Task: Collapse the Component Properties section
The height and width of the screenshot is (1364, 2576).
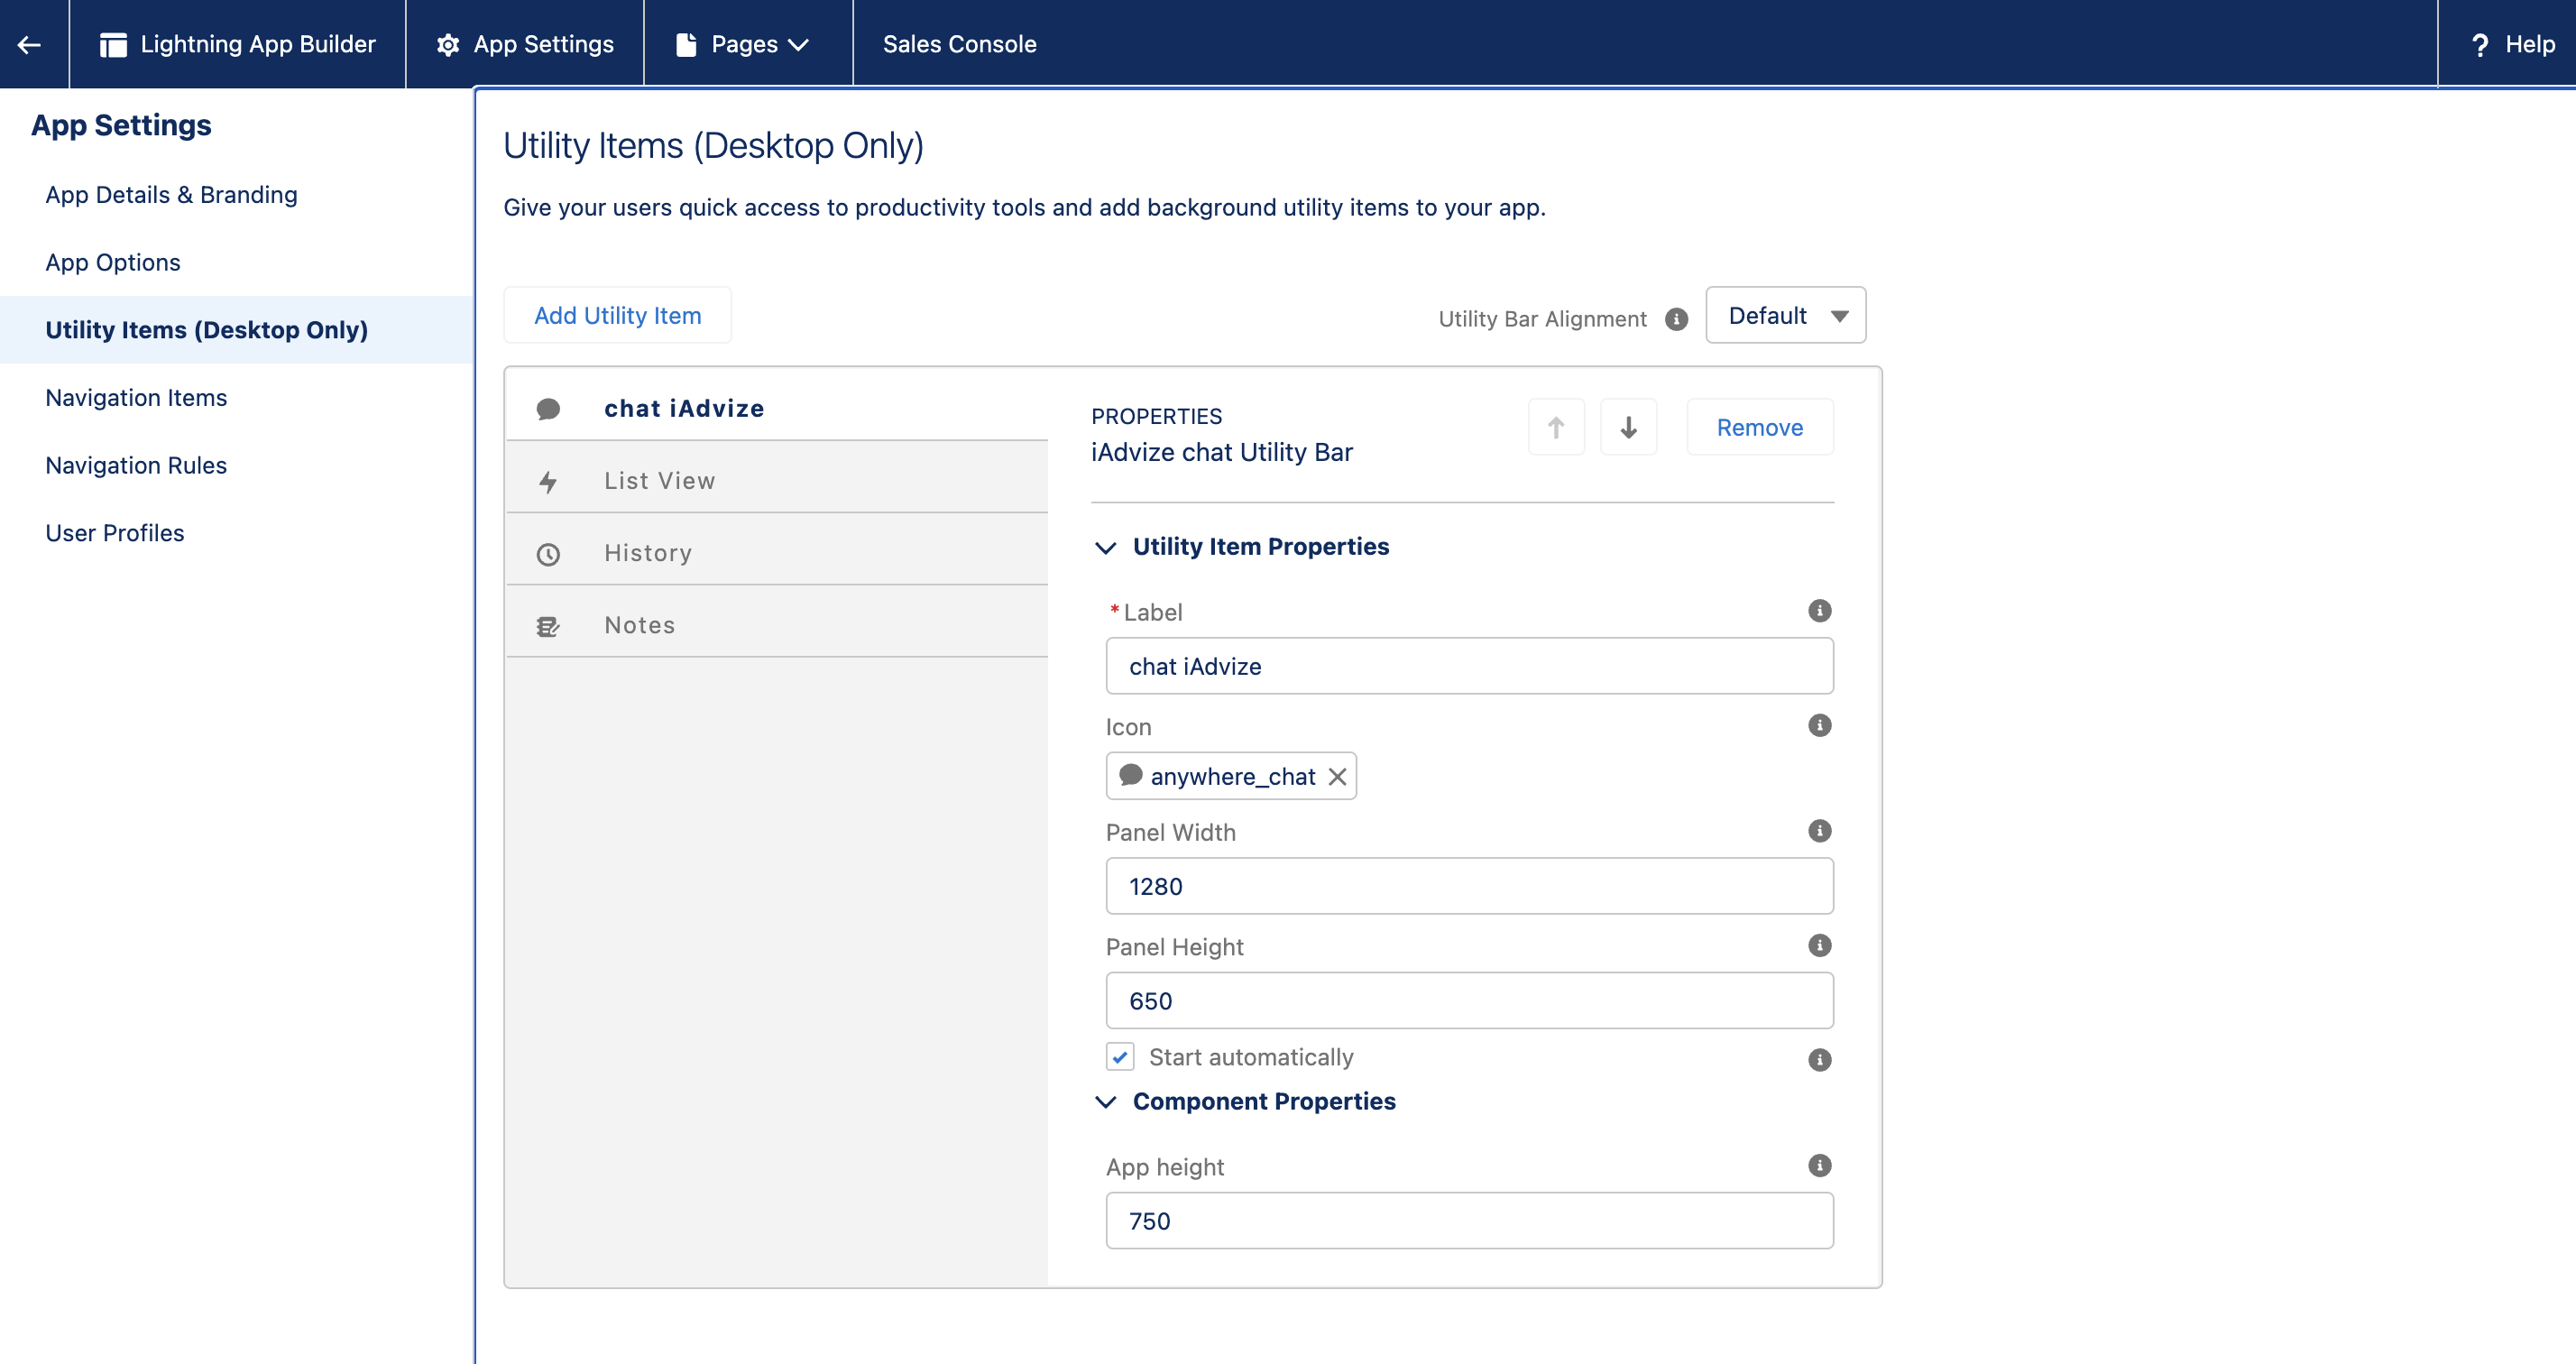Action: point(1106,1101)
